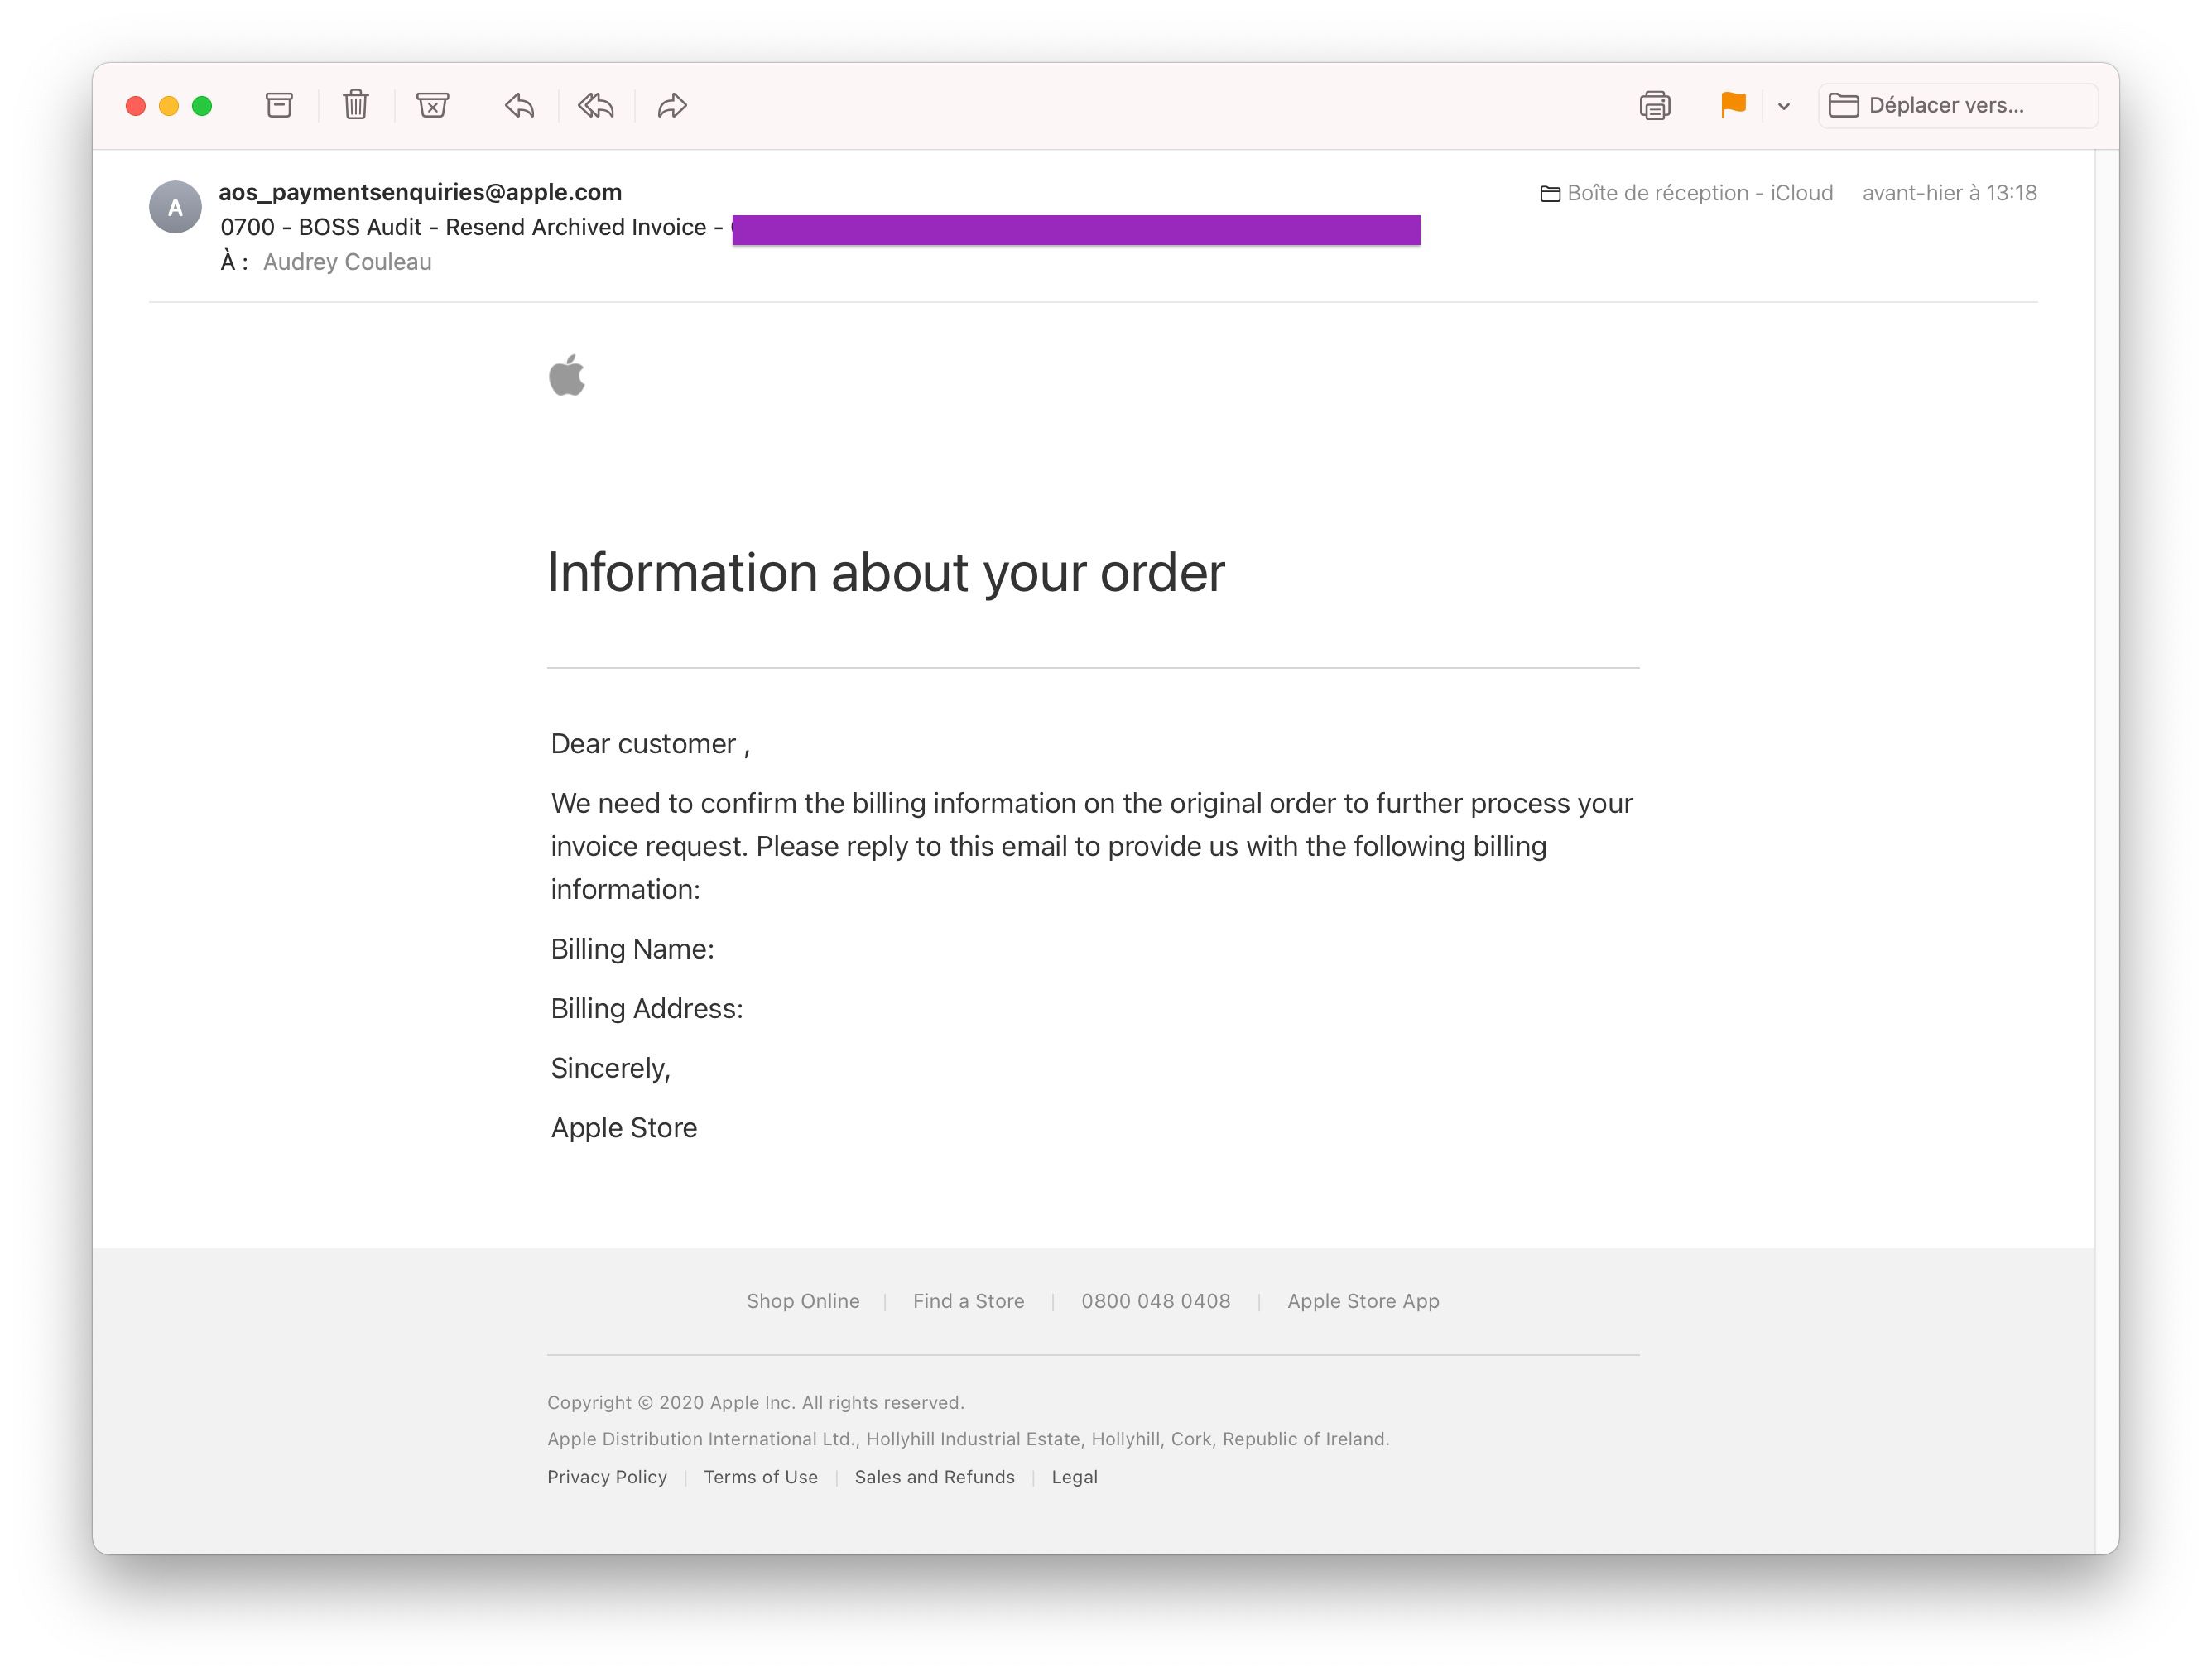Print the email
The image size is (2212, 1677).
point(1655,105)
